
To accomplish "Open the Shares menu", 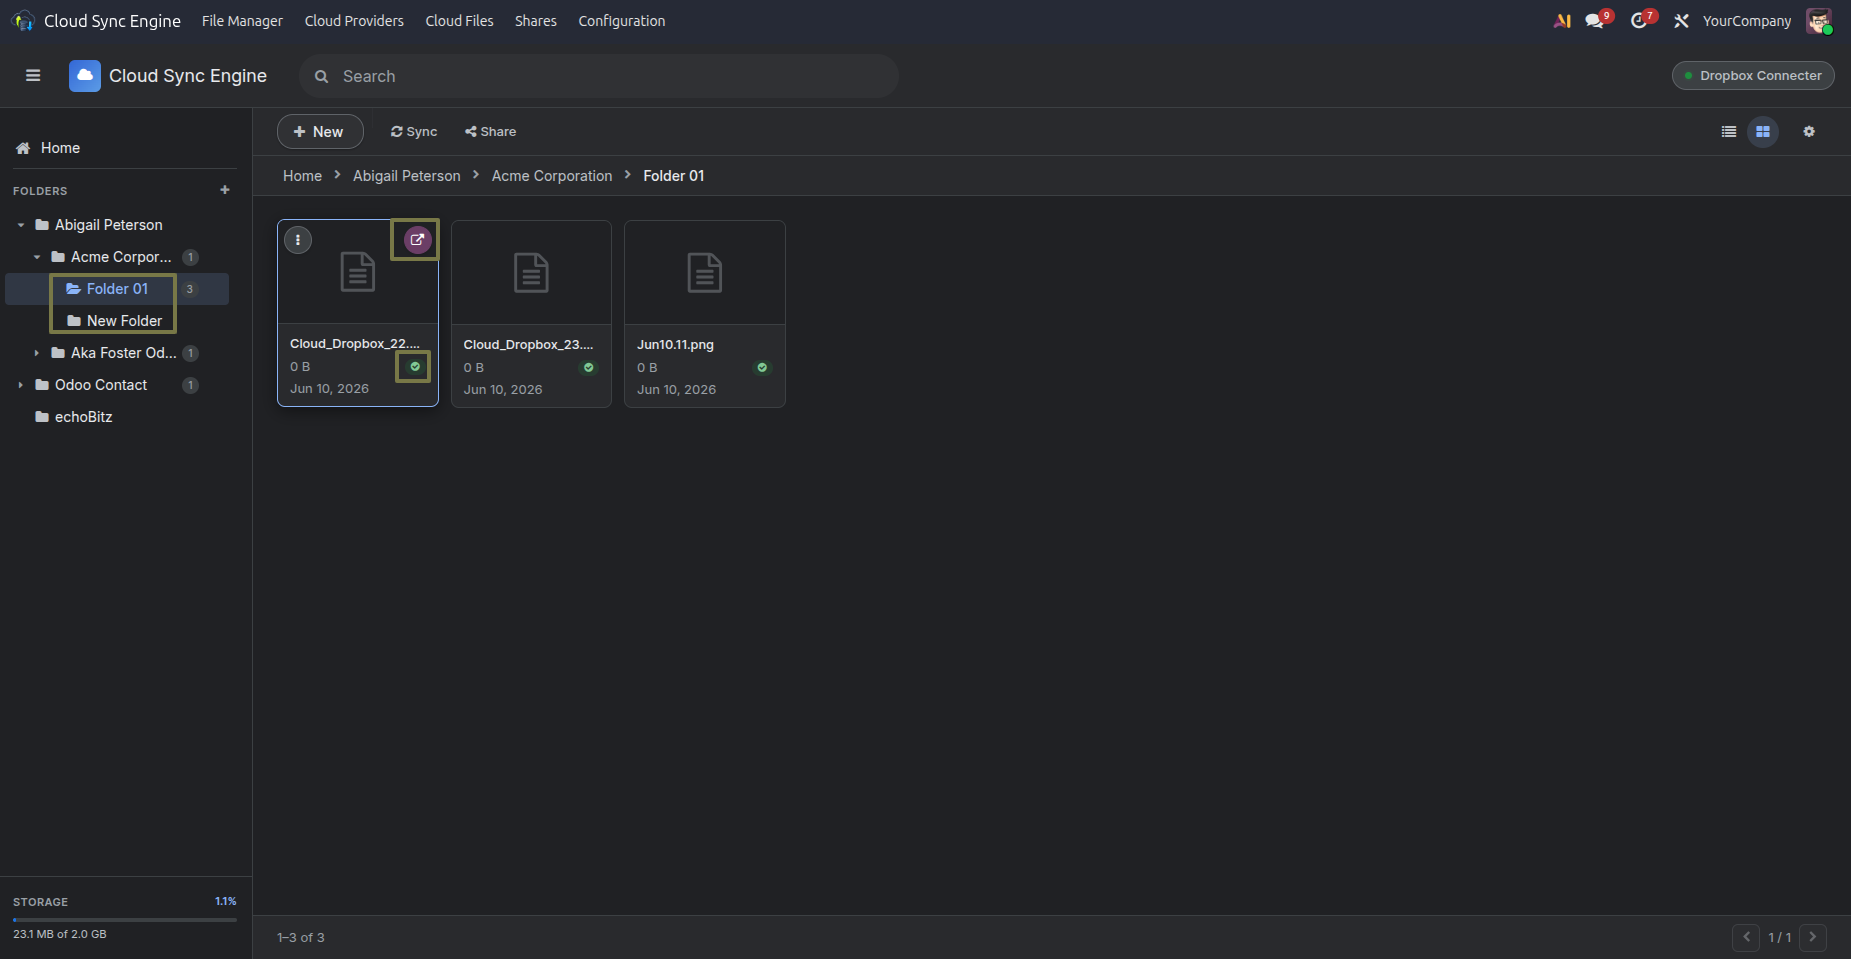I will 536,21.
